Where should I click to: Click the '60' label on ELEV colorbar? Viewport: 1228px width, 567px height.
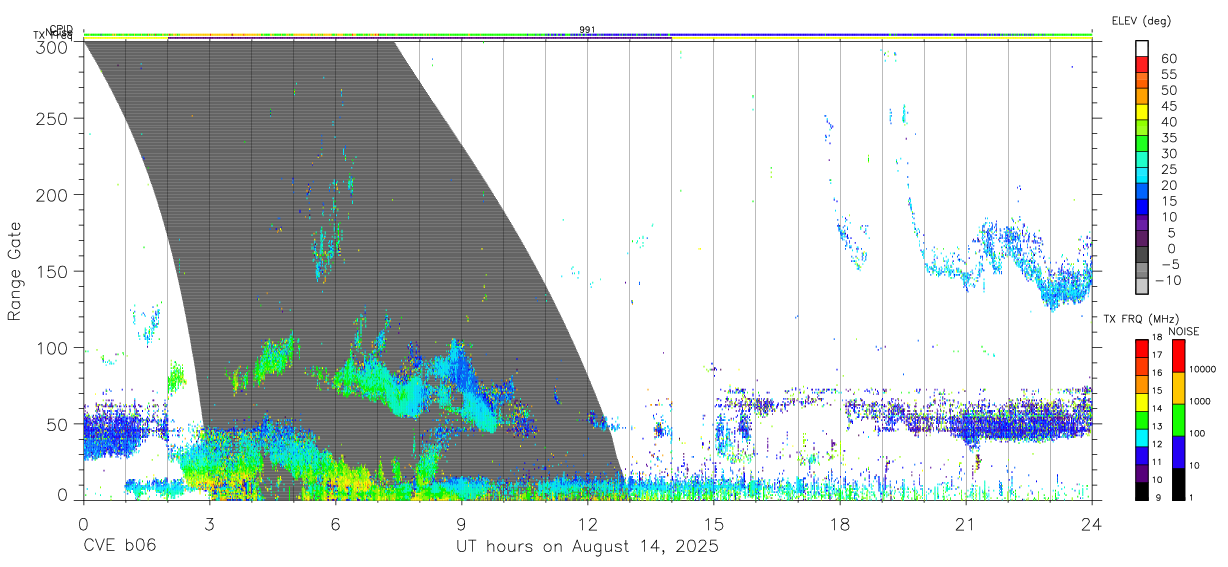(1168, 59)
